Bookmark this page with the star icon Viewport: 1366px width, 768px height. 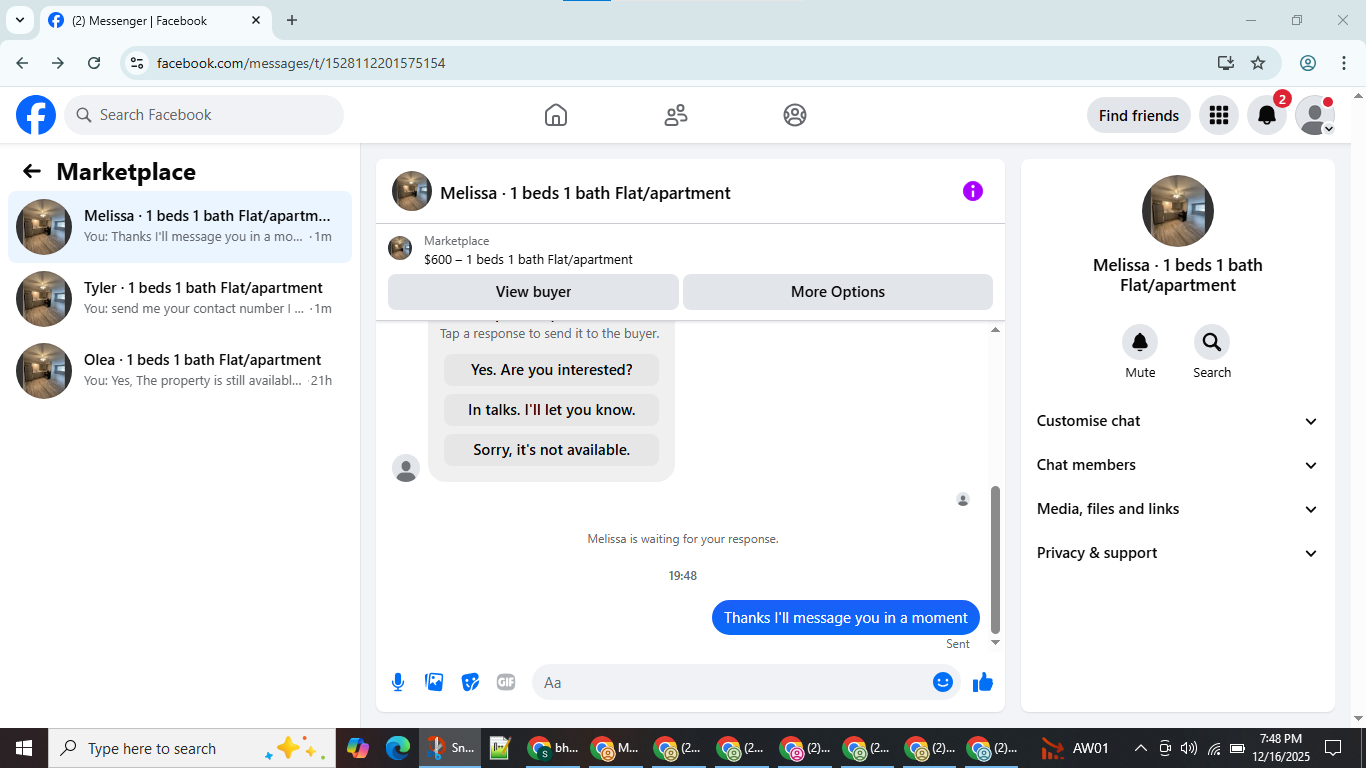click(x=1258, y=63)
